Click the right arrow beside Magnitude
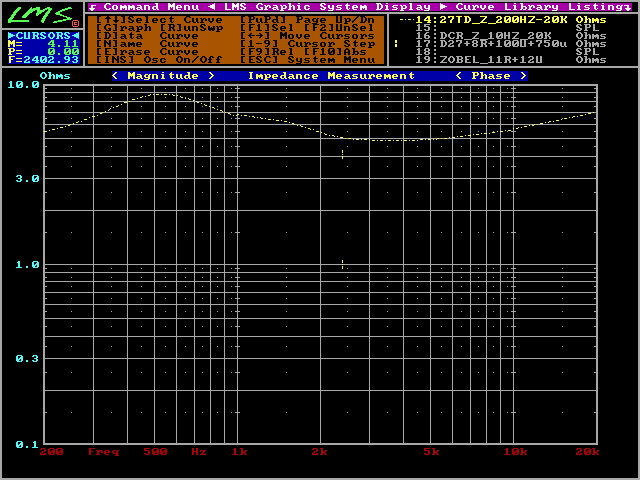 coord(211,76)
